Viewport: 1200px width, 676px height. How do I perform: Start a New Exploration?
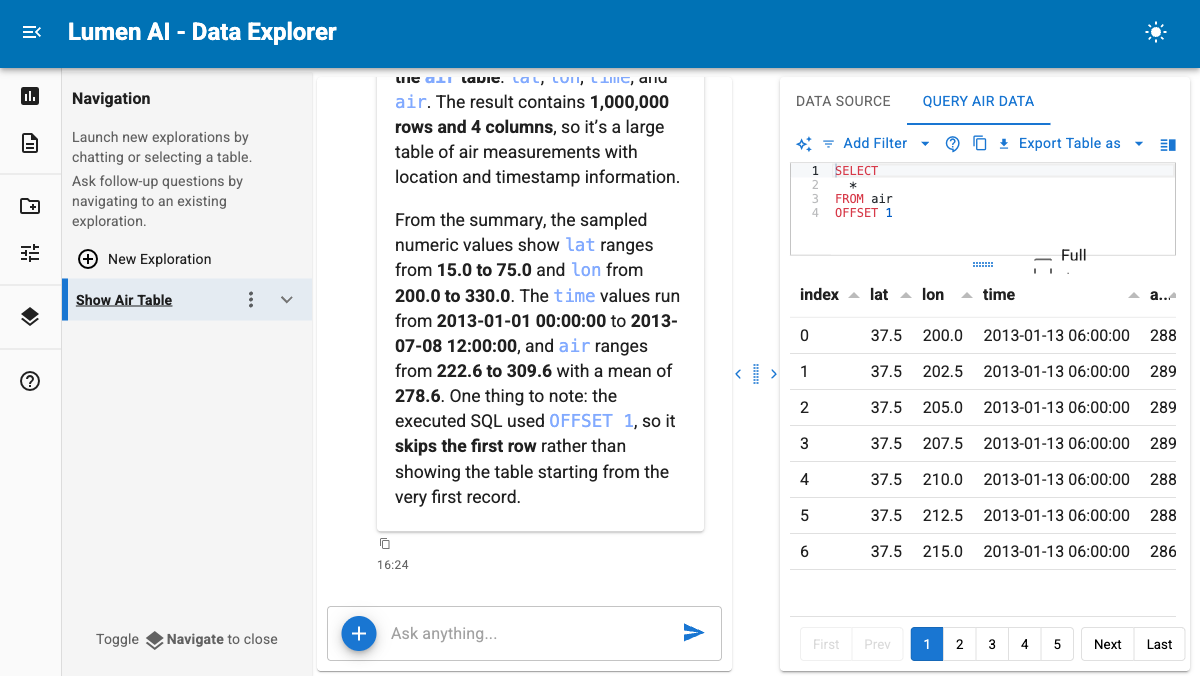point(145,259)
